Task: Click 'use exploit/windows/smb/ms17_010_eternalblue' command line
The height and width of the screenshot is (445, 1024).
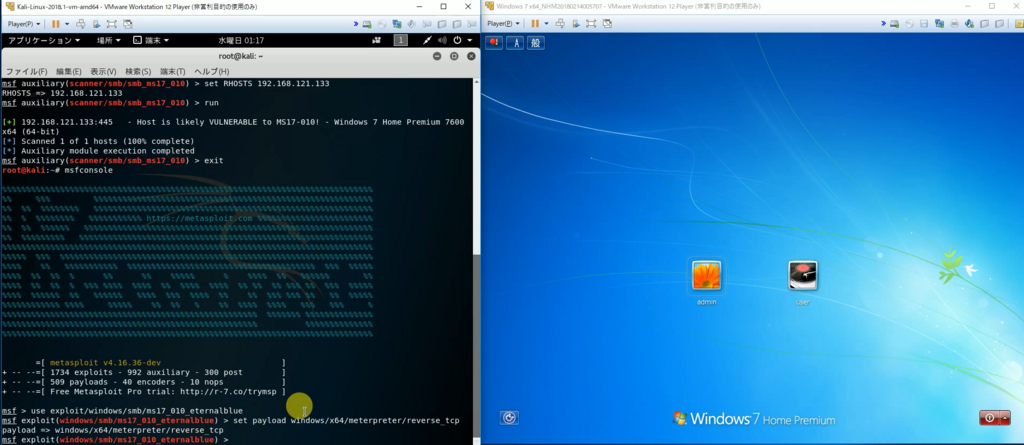Action: tap(122, 410)
